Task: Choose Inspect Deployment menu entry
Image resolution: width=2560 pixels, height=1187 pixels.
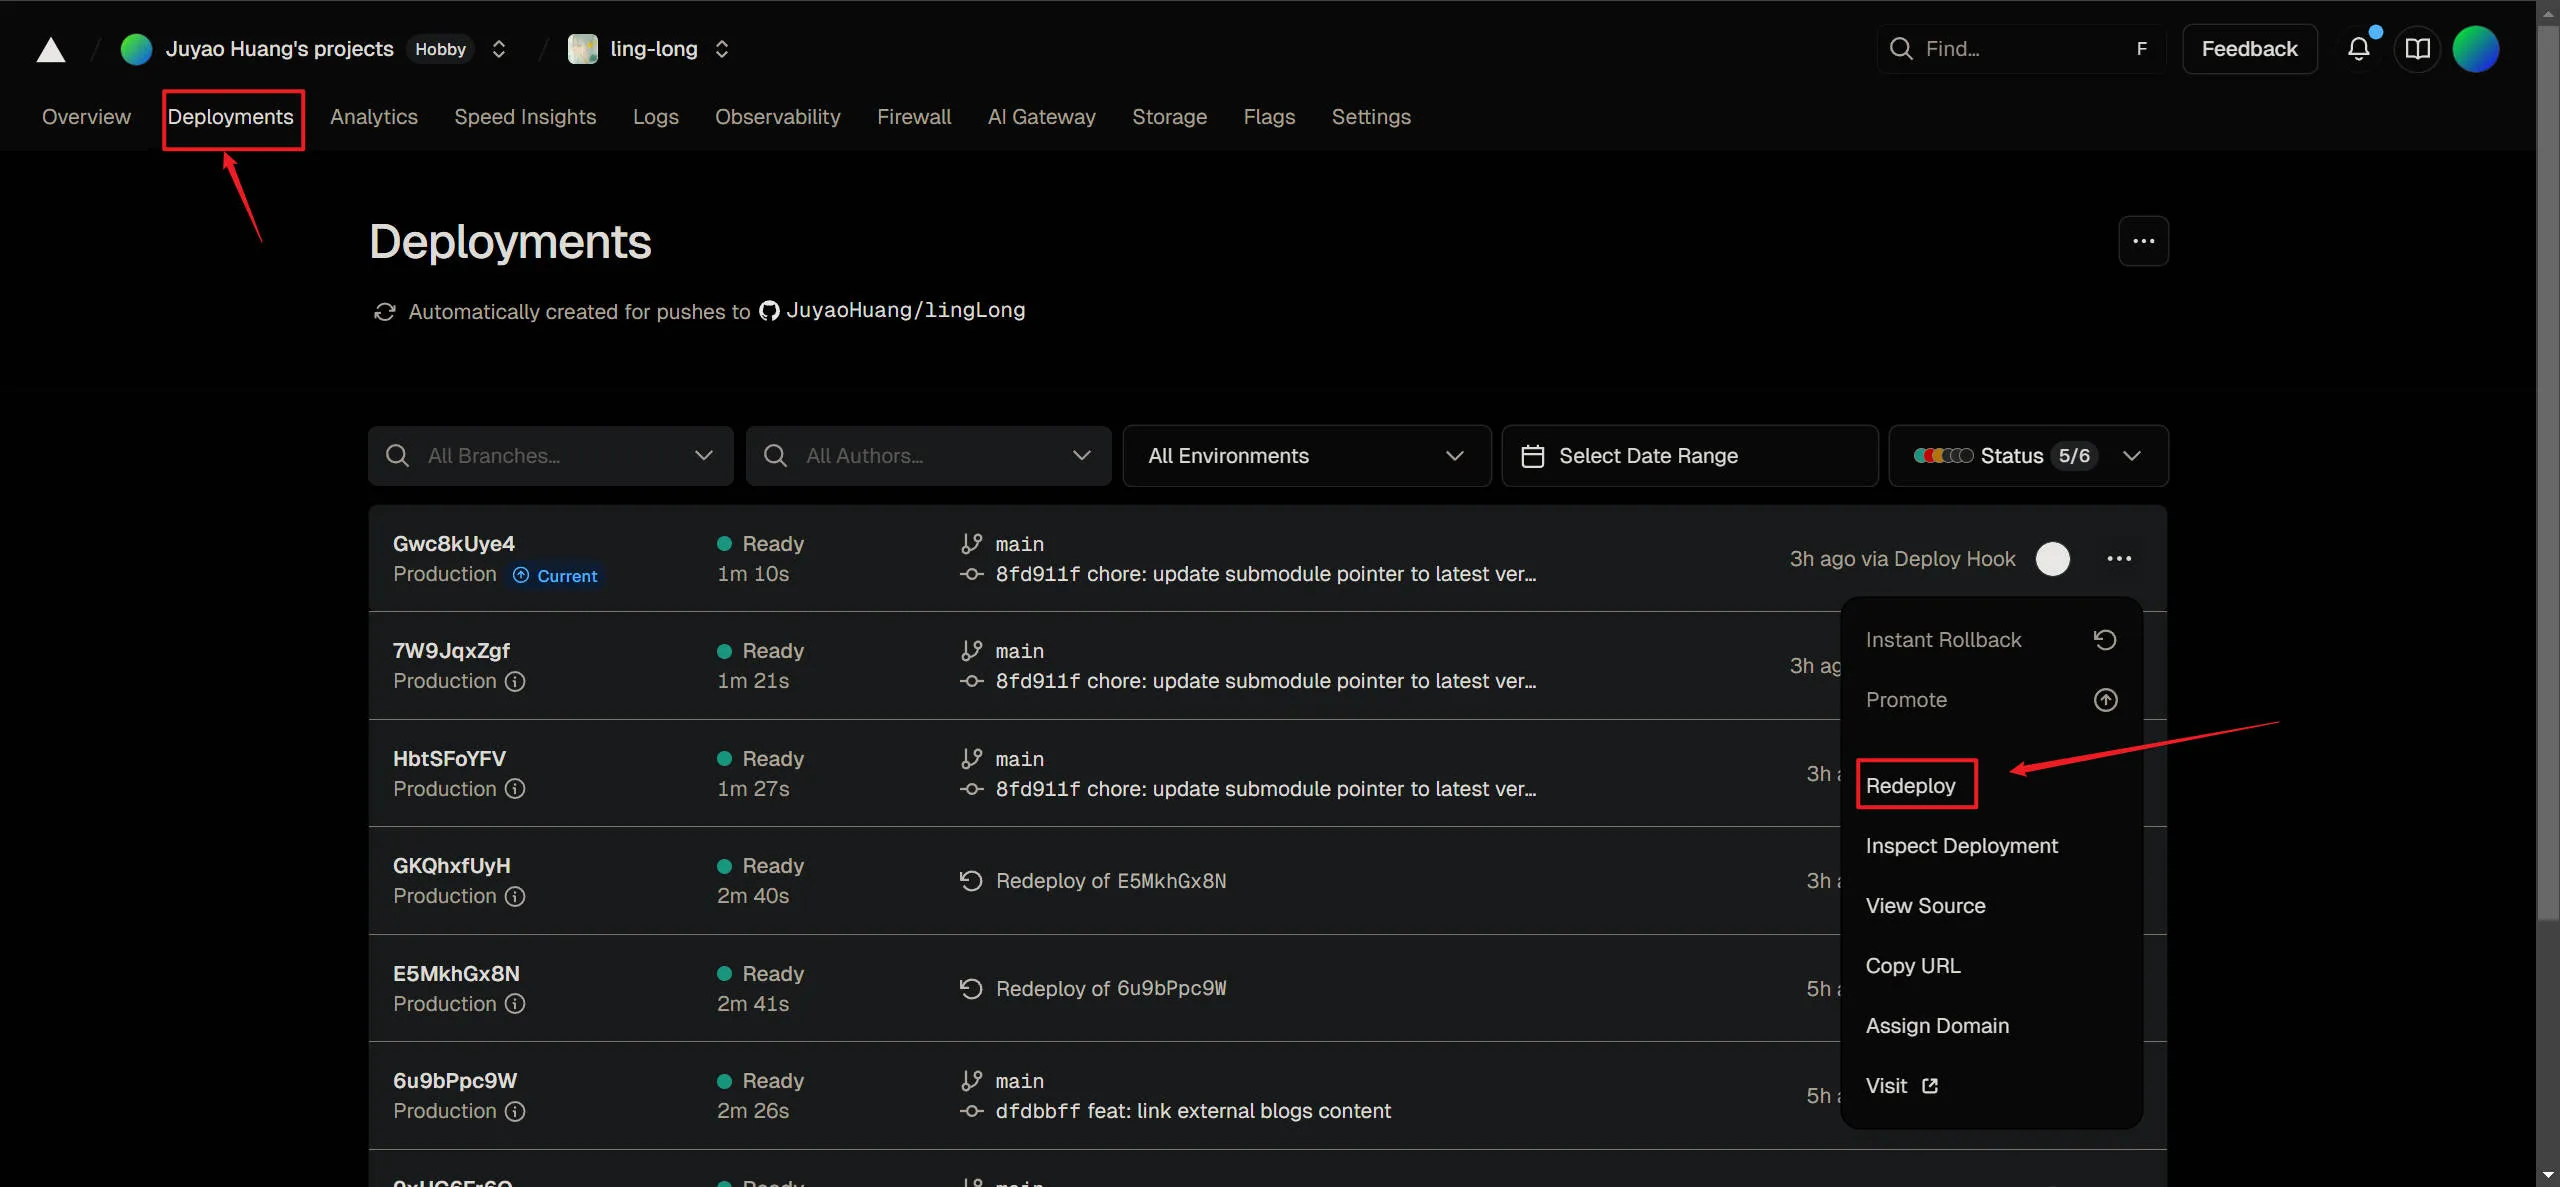Action: click(1961, 846)
